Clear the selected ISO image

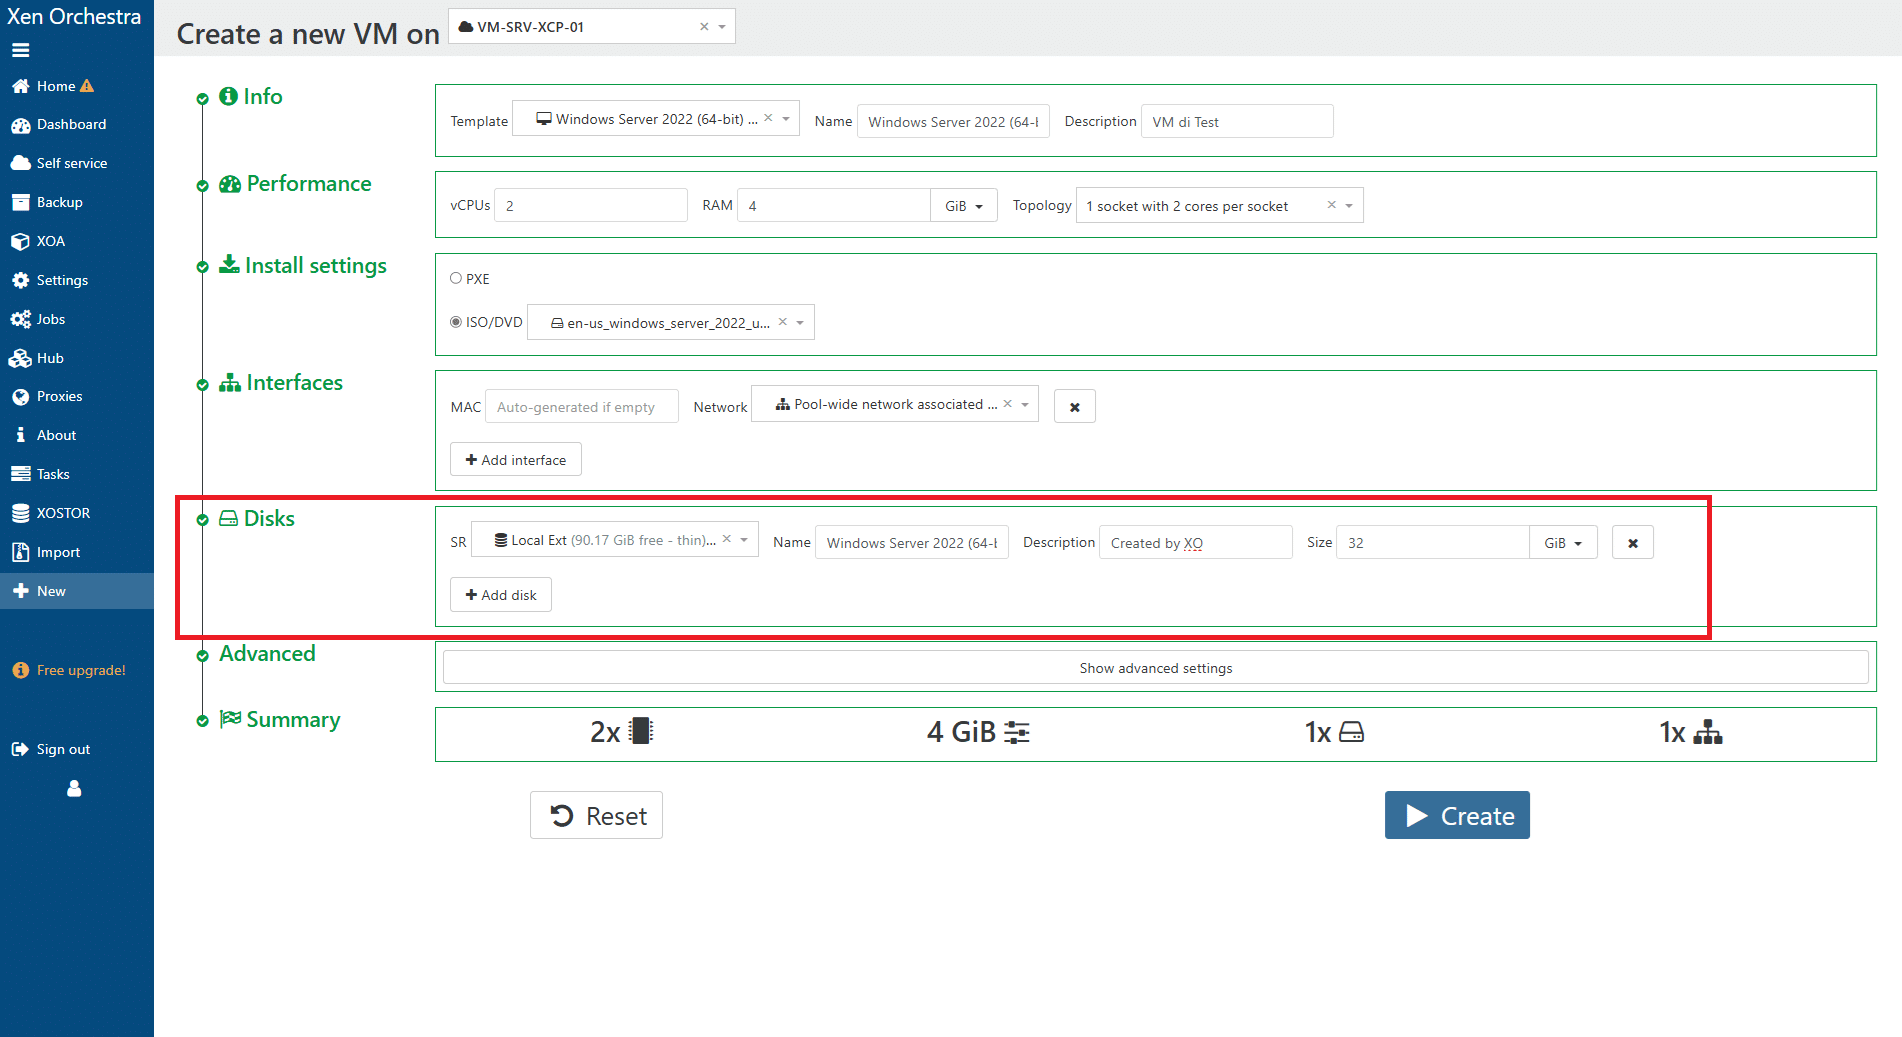tap(783, 322)
